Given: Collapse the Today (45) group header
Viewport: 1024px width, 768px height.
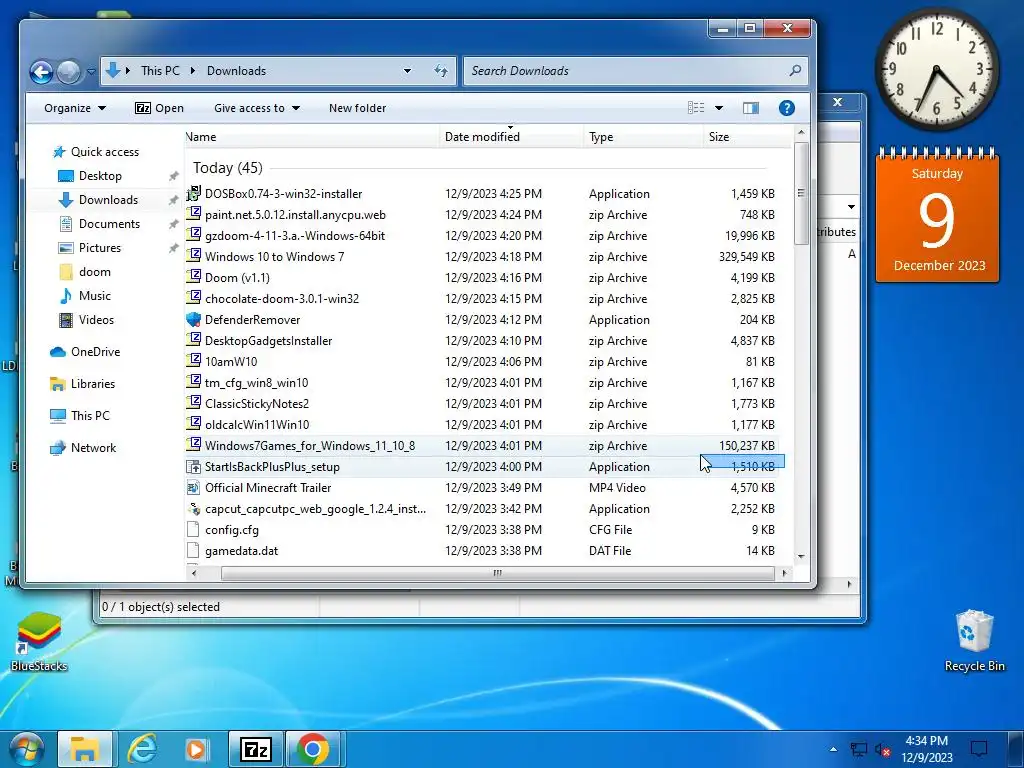Looking at the screenshot, I should [227, 168].
